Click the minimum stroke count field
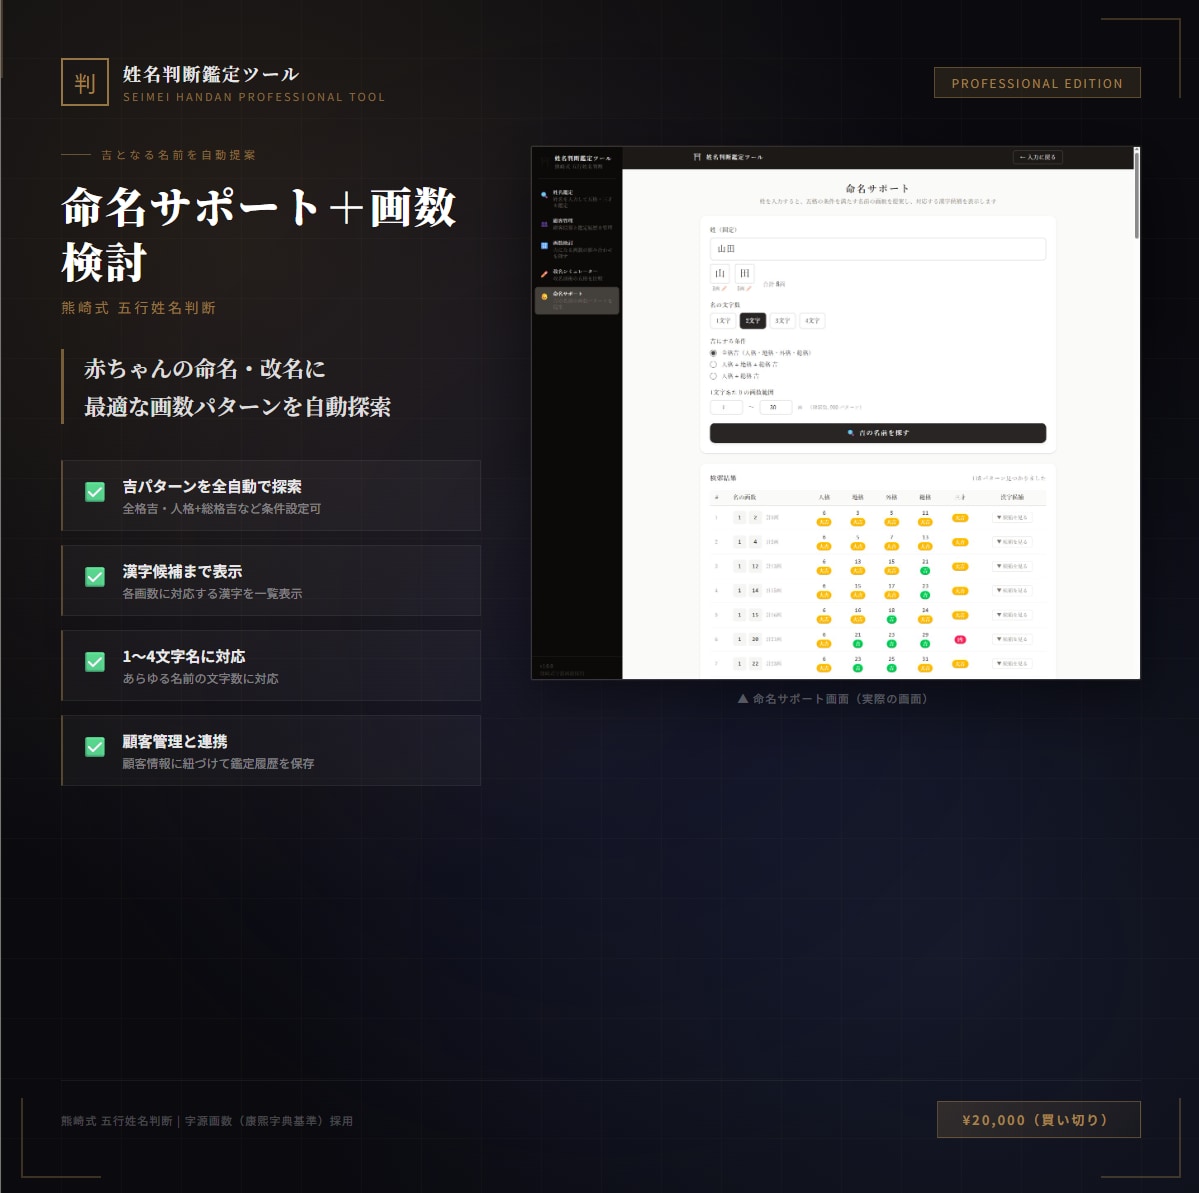 (726, 408)
